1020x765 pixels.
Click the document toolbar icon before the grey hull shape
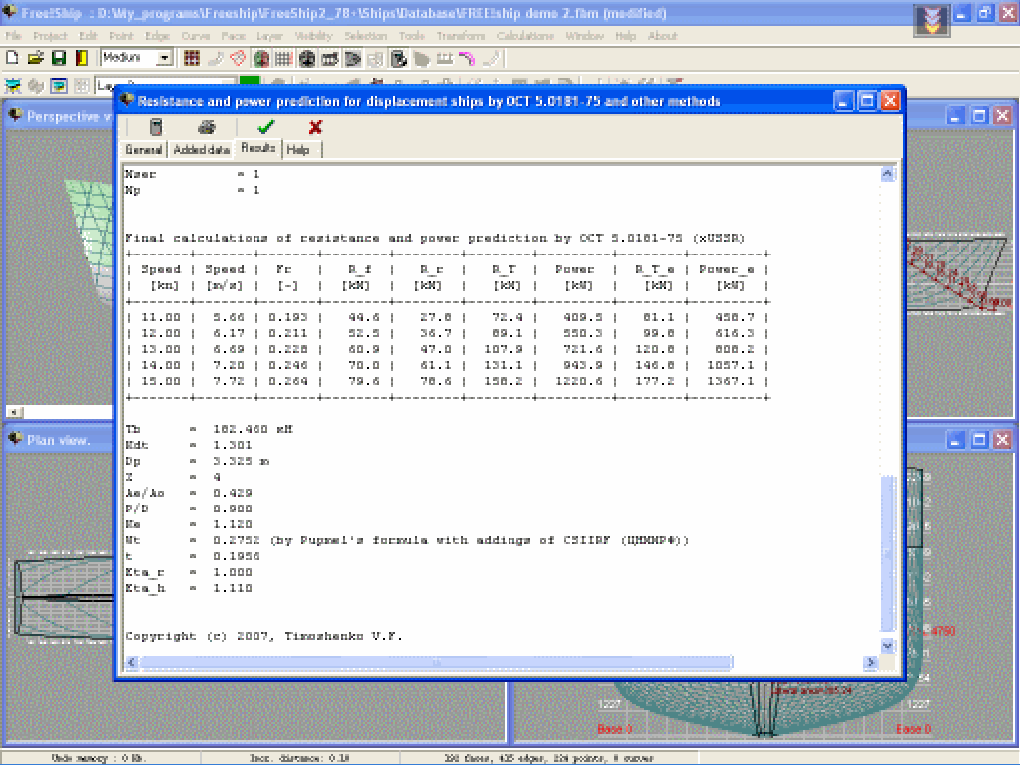click(399, 59)
